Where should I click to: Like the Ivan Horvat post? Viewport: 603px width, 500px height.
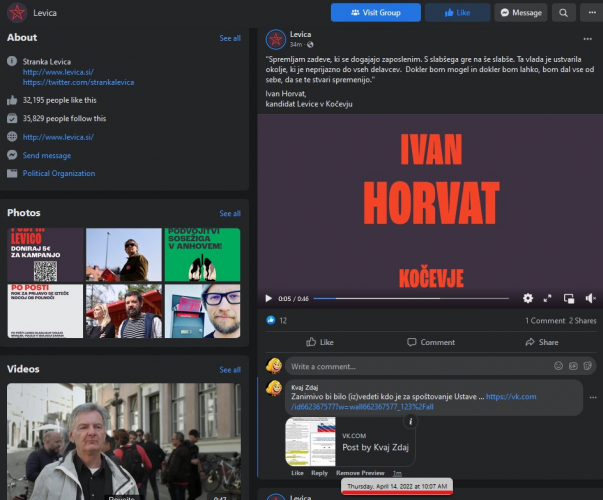point(320,342)
